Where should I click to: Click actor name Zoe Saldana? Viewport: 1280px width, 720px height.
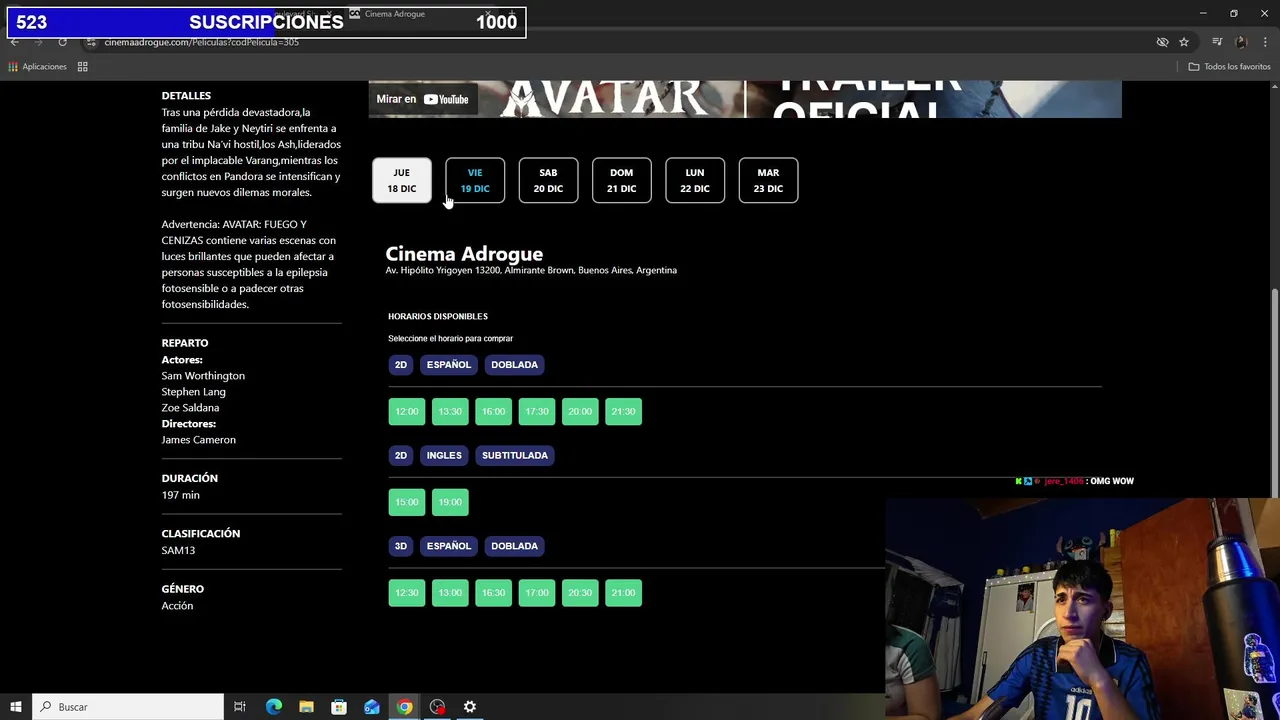click(190, 408)
